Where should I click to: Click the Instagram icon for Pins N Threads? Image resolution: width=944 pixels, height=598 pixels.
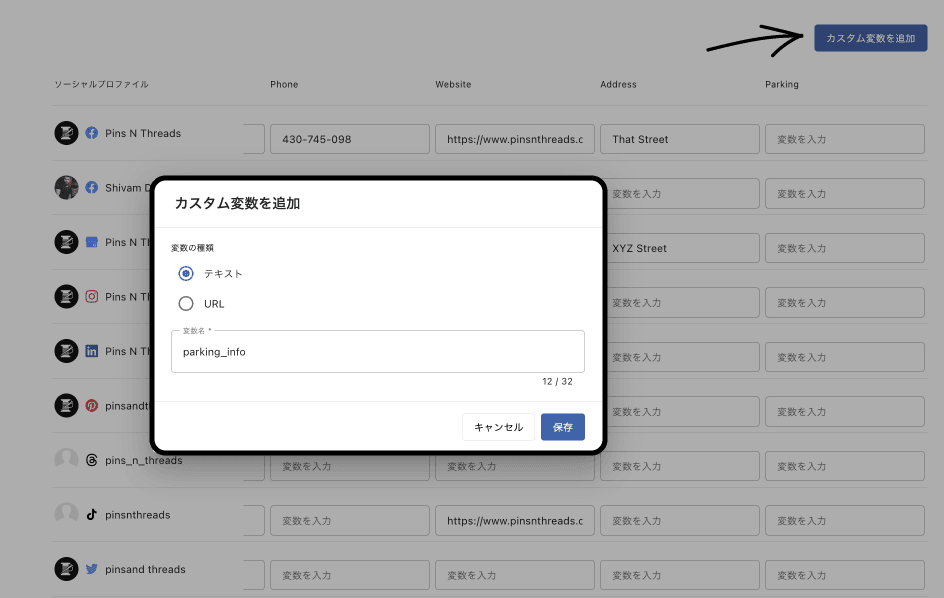92,297
